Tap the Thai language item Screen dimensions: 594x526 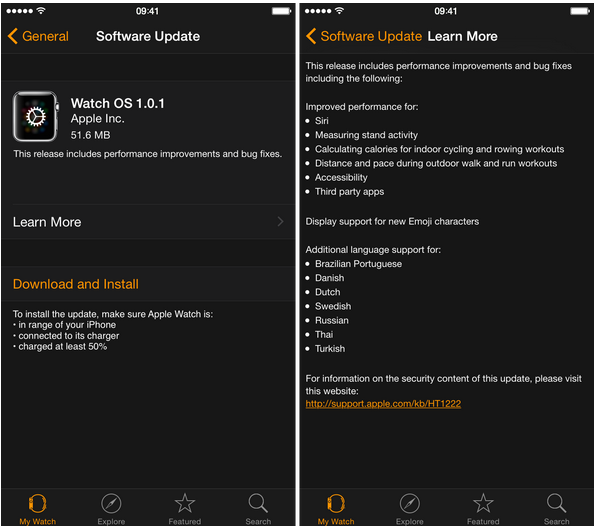pos(324,335)
